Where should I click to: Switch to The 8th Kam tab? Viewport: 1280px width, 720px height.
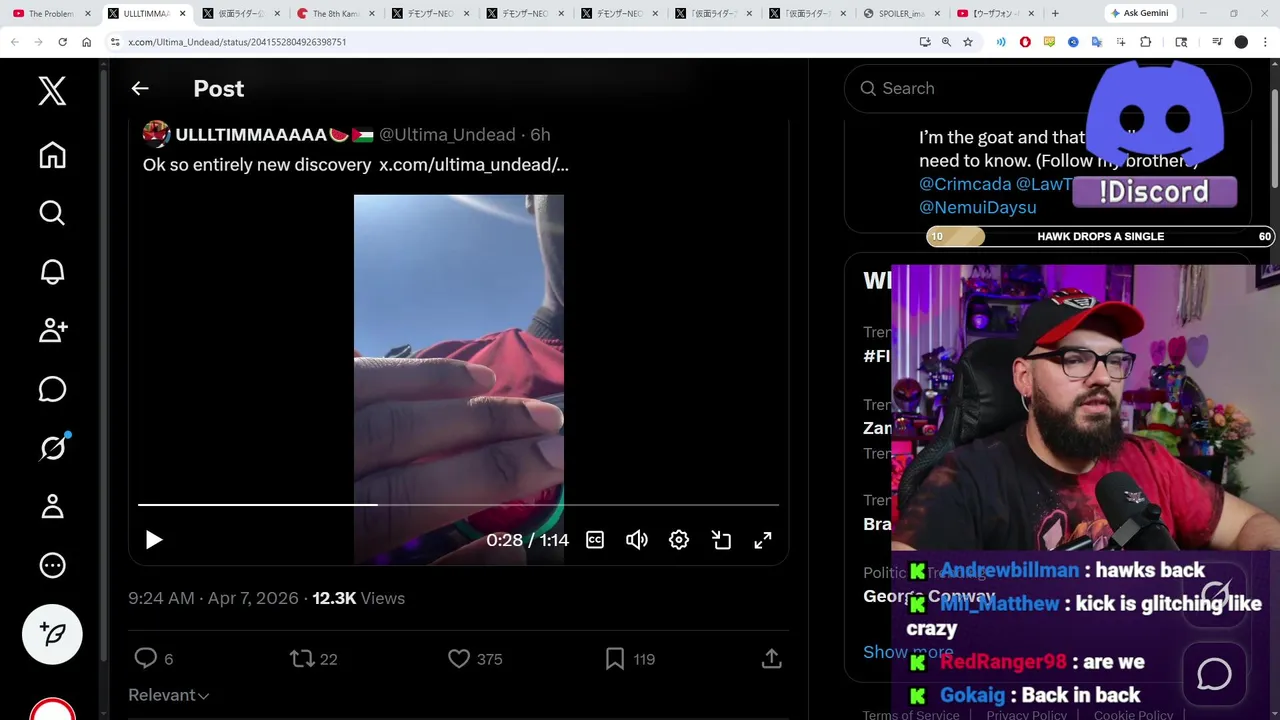(x=337, y=14)
